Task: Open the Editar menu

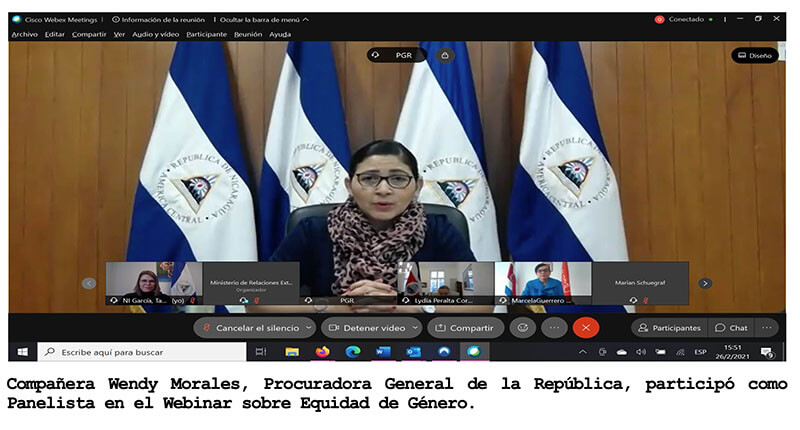Action: (55, 34)
